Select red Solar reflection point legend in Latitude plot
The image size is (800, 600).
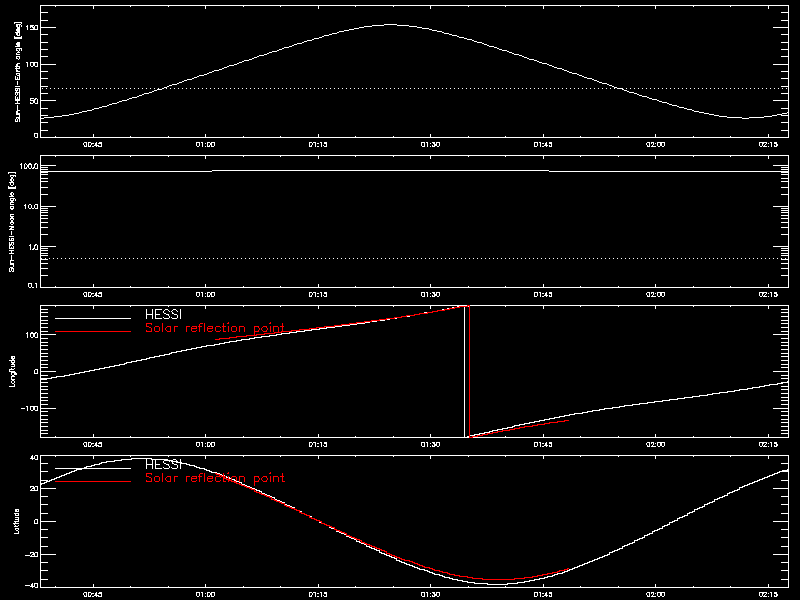(215, 478)
